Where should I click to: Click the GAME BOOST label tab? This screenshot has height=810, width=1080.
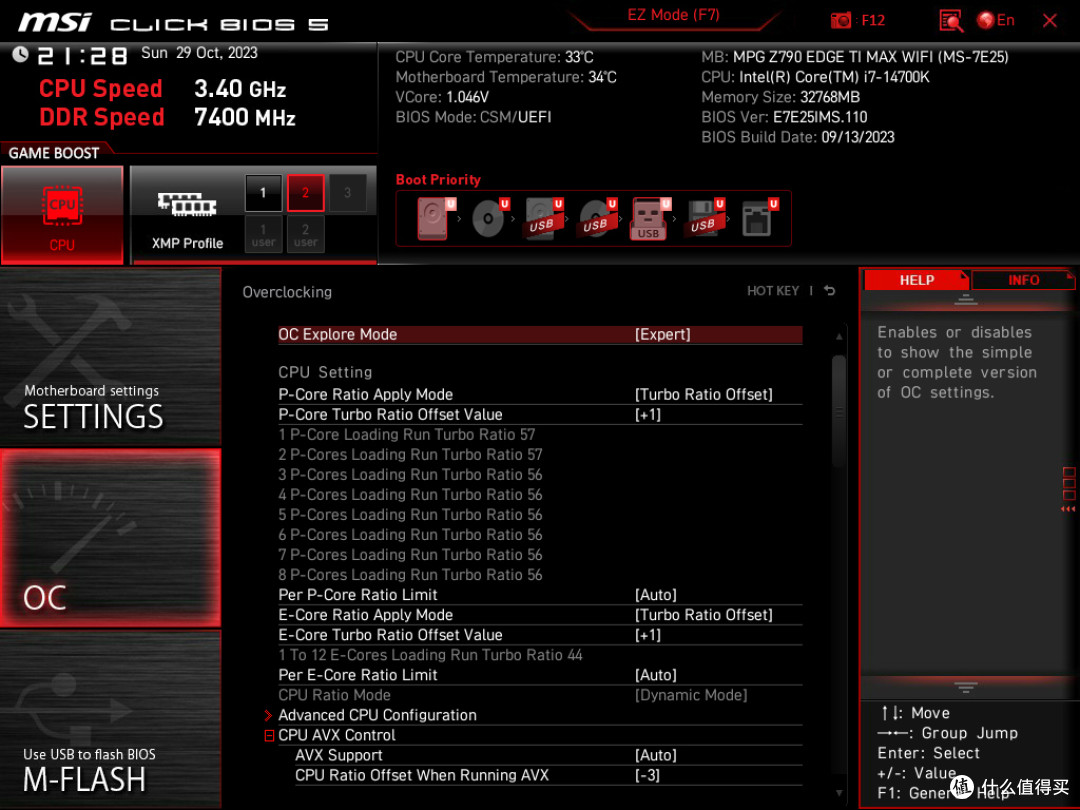tap(54, 153)
